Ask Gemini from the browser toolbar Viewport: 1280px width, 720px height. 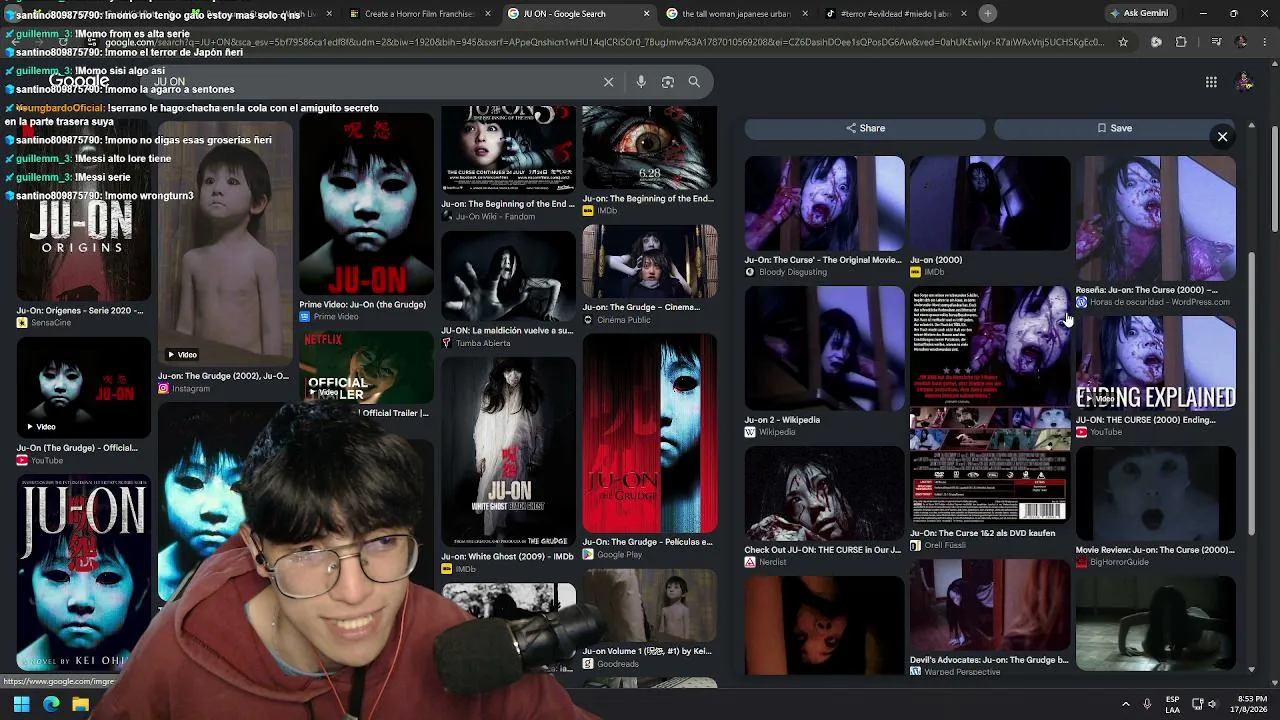click(1139, 14)
